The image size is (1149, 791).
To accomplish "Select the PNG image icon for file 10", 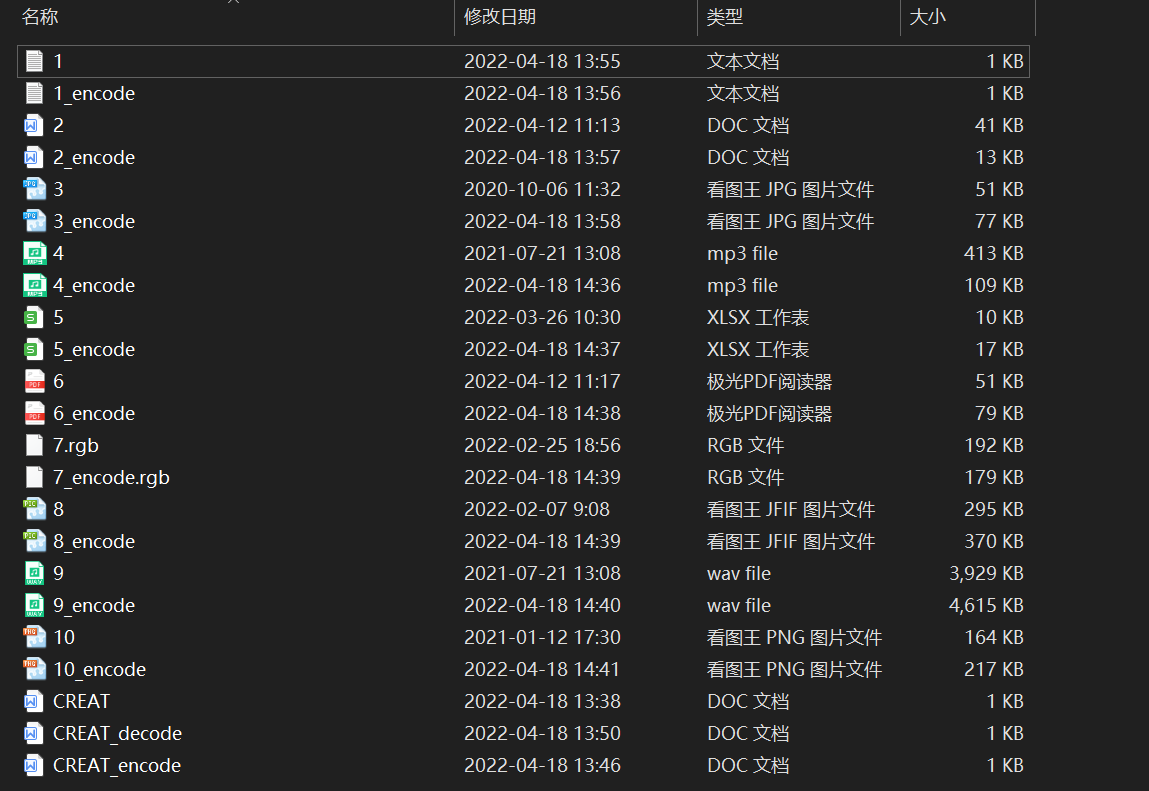I will (34, 637).
